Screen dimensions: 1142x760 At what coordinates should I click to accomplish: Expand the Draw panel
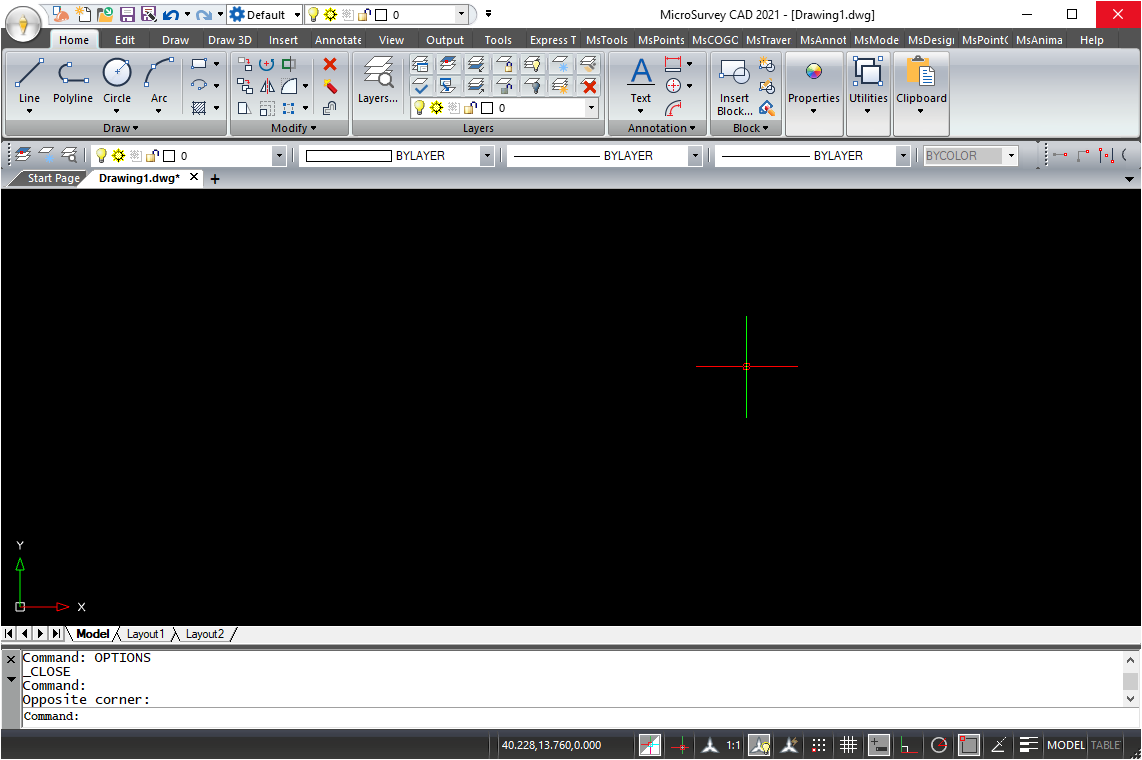(x=120, y=128)
